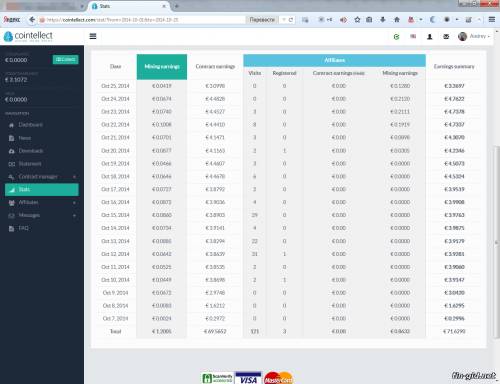Open the messages envelope icon in header

coord(446,37)
